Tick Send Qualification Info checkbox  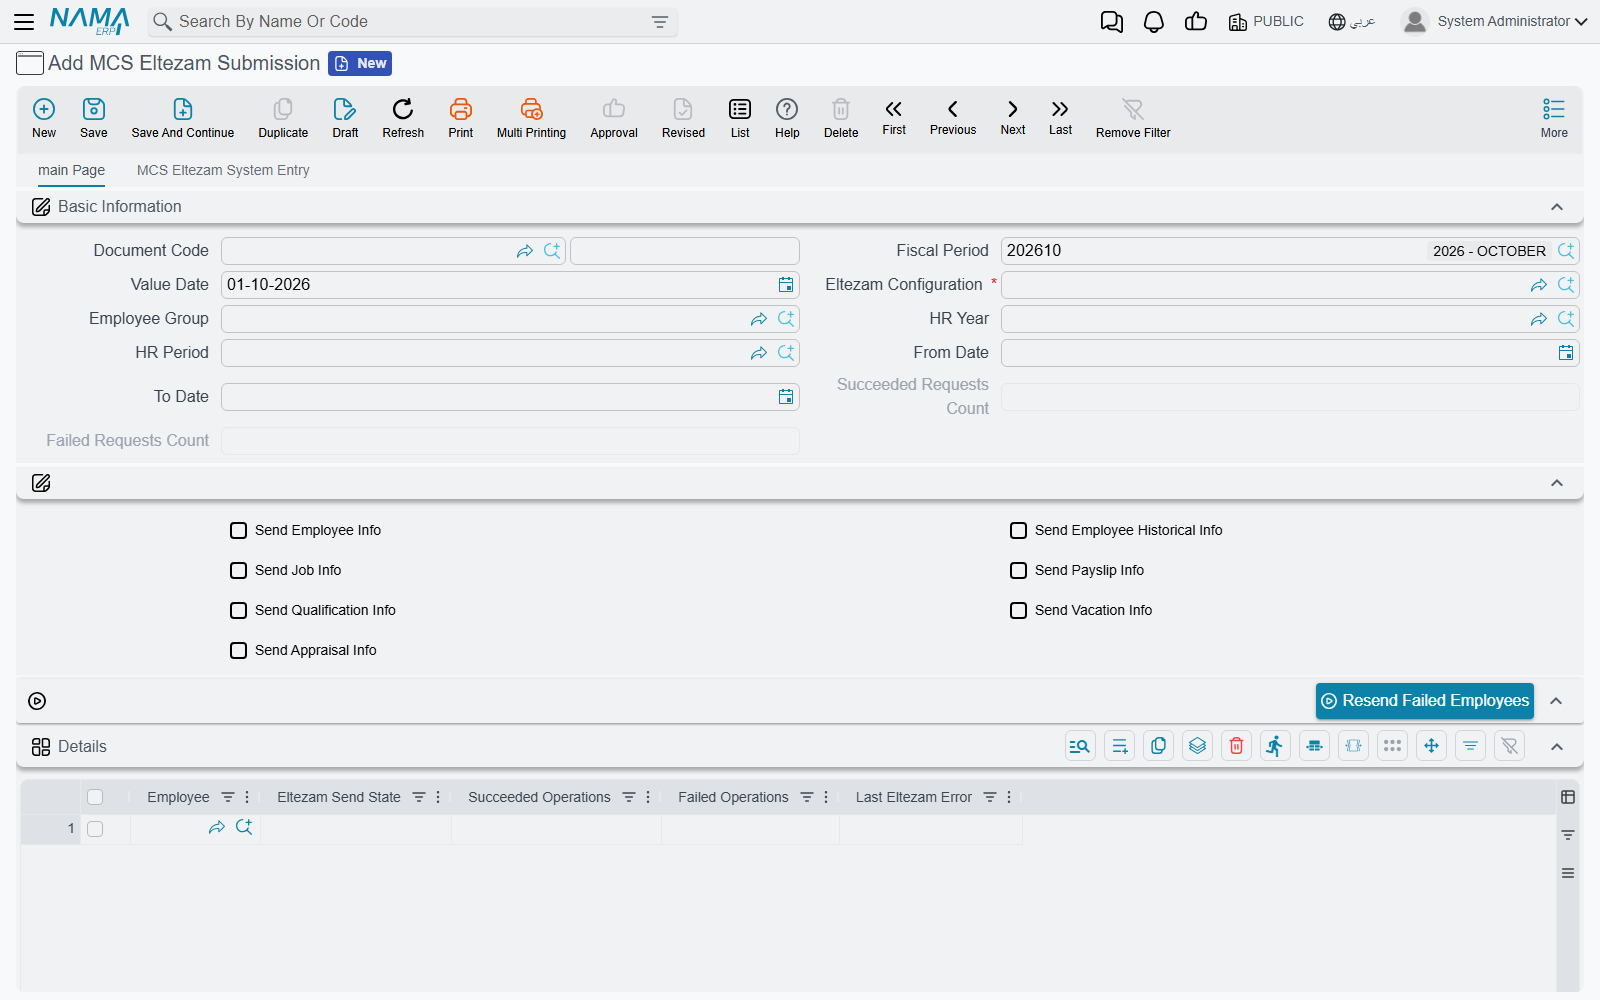238,610
